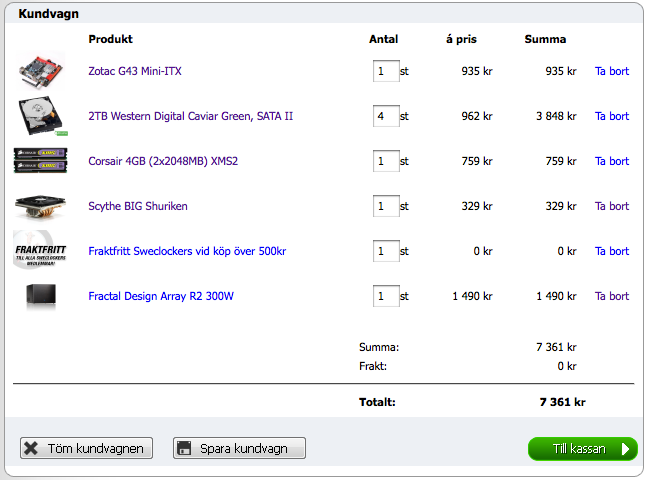Click the Scythe BIG Shuriken cooler image
Screen dimensions: 649x480
click(x=41, y=206)
